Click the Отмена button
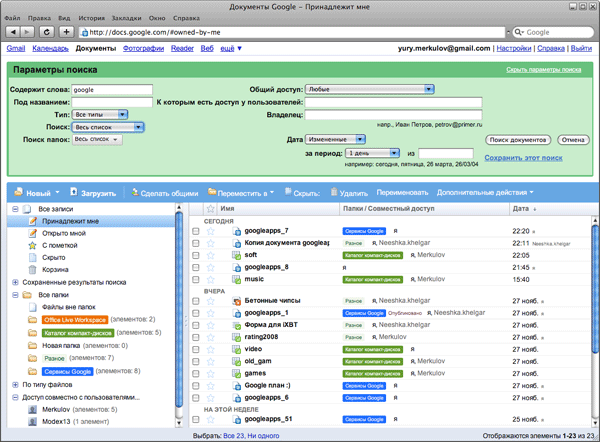This screenshot has width=600, height=442. pos(573,140)
